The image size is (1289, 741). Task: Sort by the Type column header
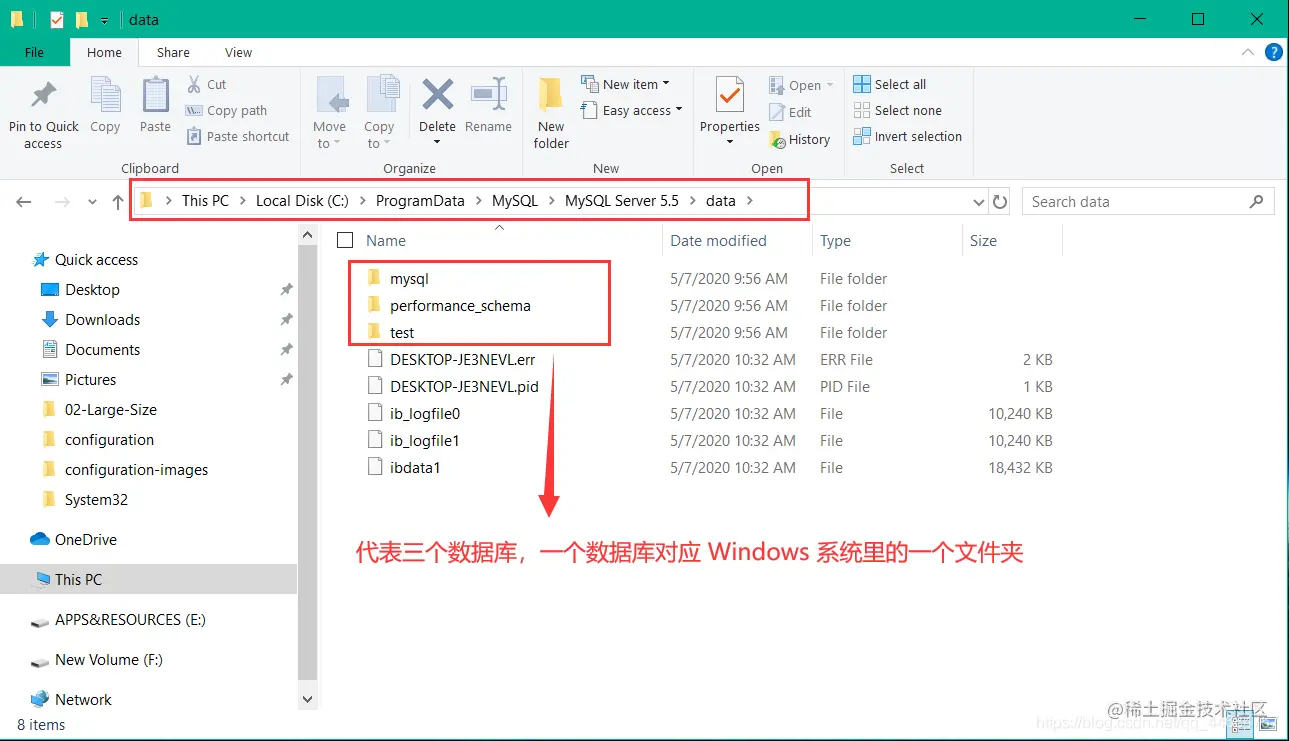pos(835,241)
